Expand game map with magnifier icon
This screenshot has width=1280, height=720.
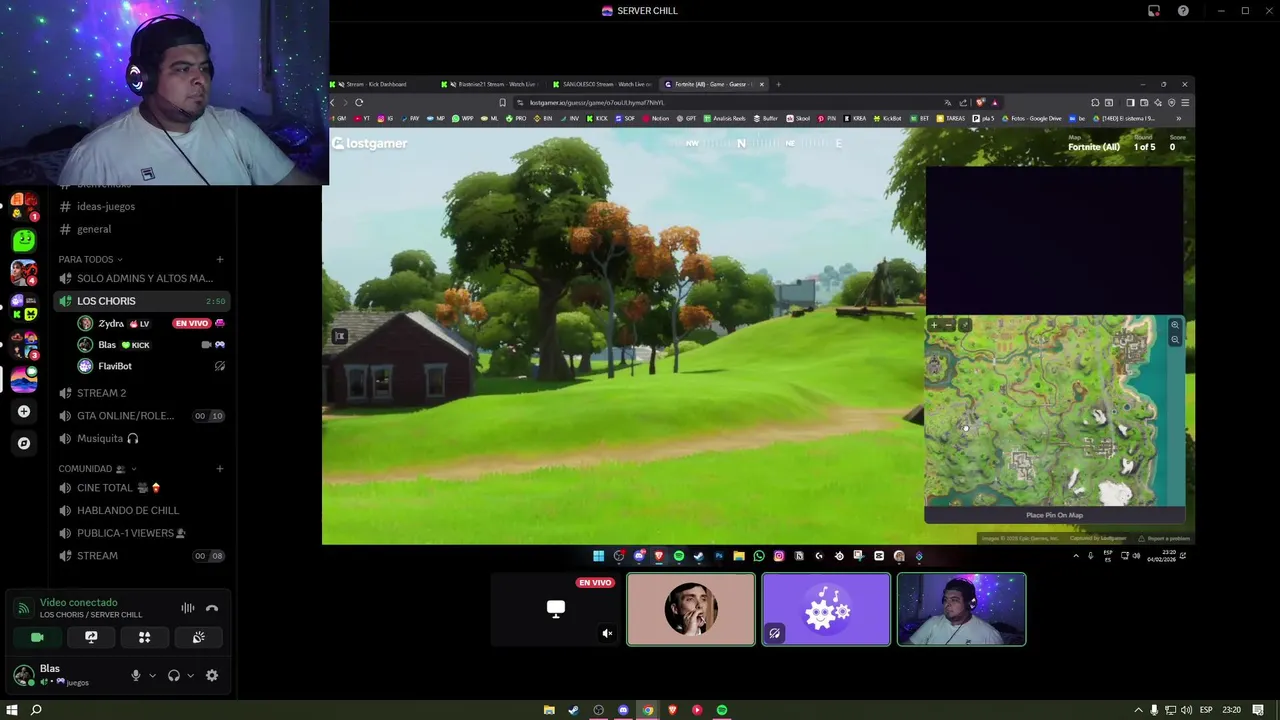(x=1175, y=325)
